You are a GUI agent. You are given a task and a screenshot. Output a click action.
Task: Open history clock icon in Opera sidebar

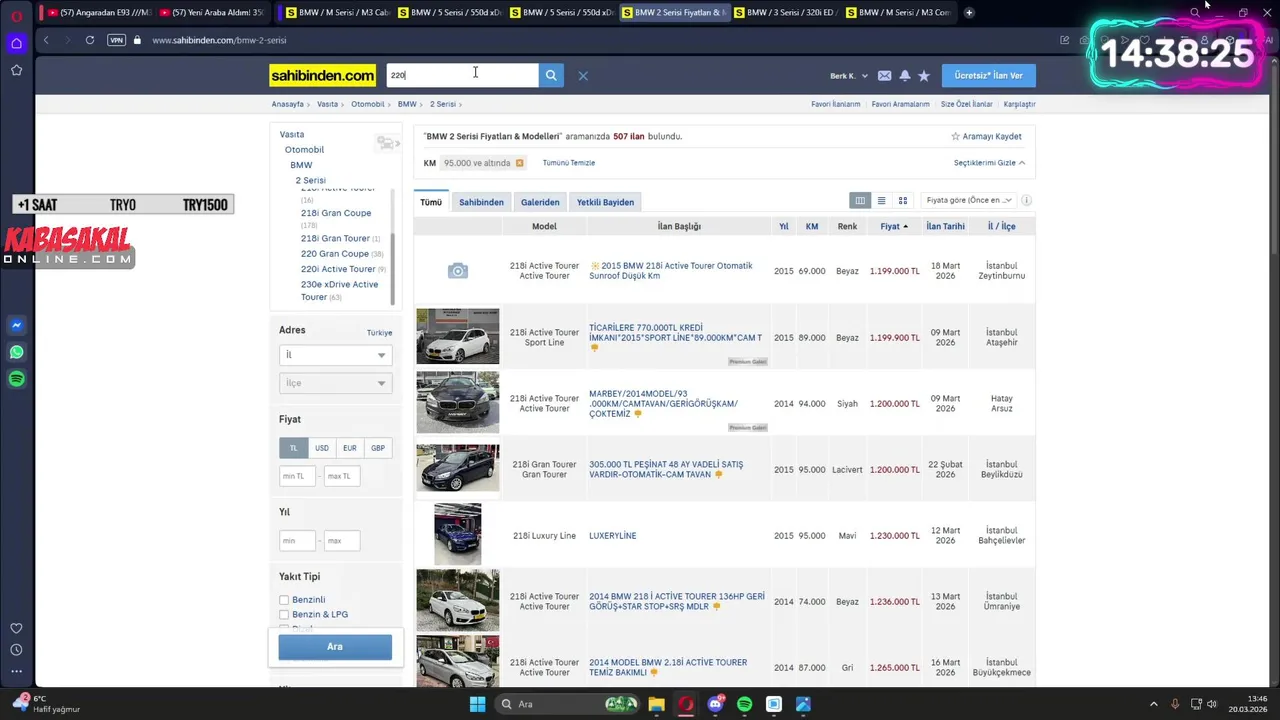[x=16, y=650]
